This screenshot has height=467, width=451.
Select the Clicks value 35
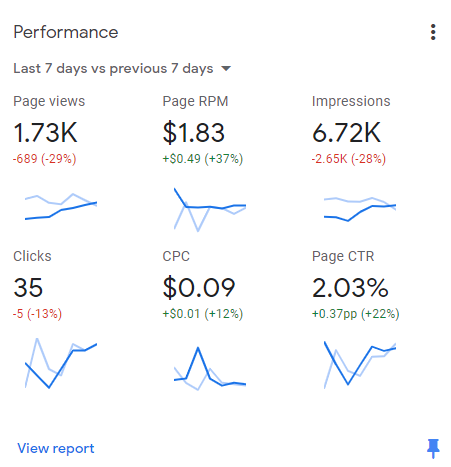tap(28, 287)
